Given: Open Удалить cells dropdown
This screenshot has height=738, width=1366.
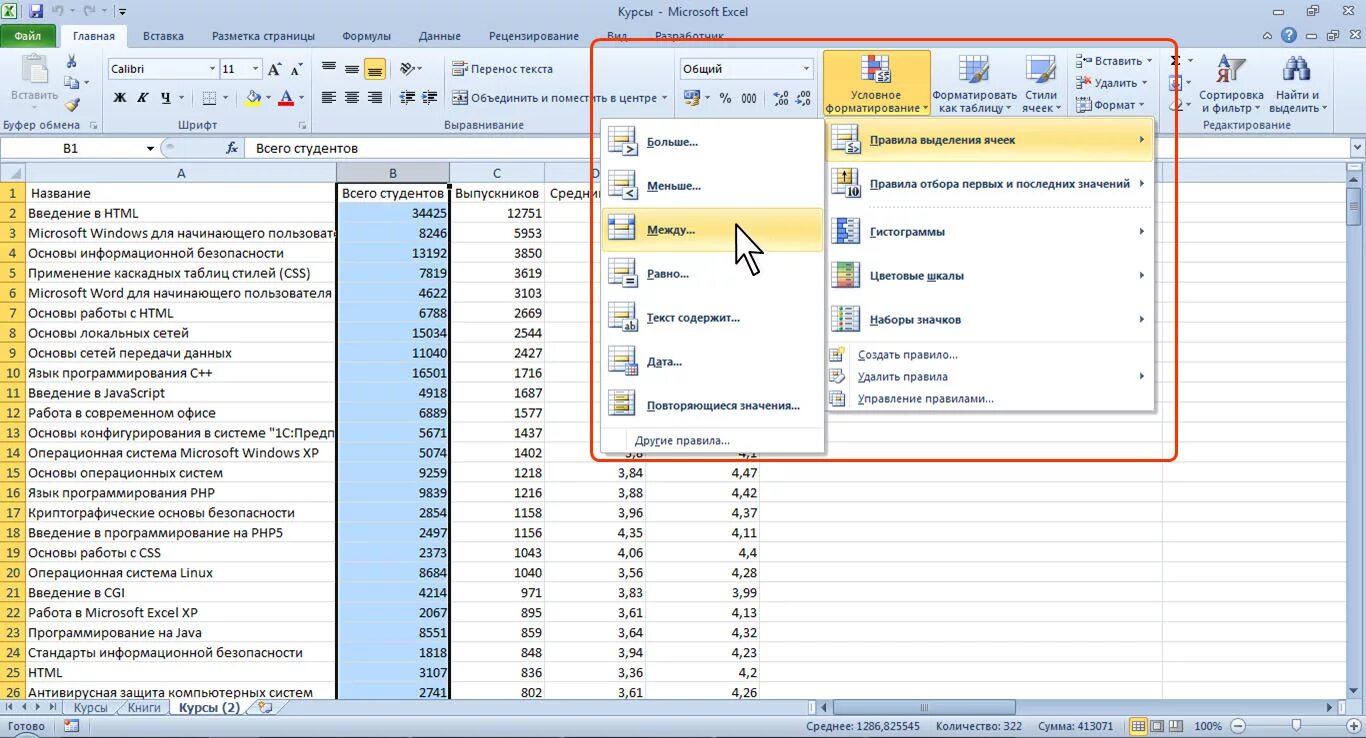Looking at the screenshot, I should (x=1112, y=83).
